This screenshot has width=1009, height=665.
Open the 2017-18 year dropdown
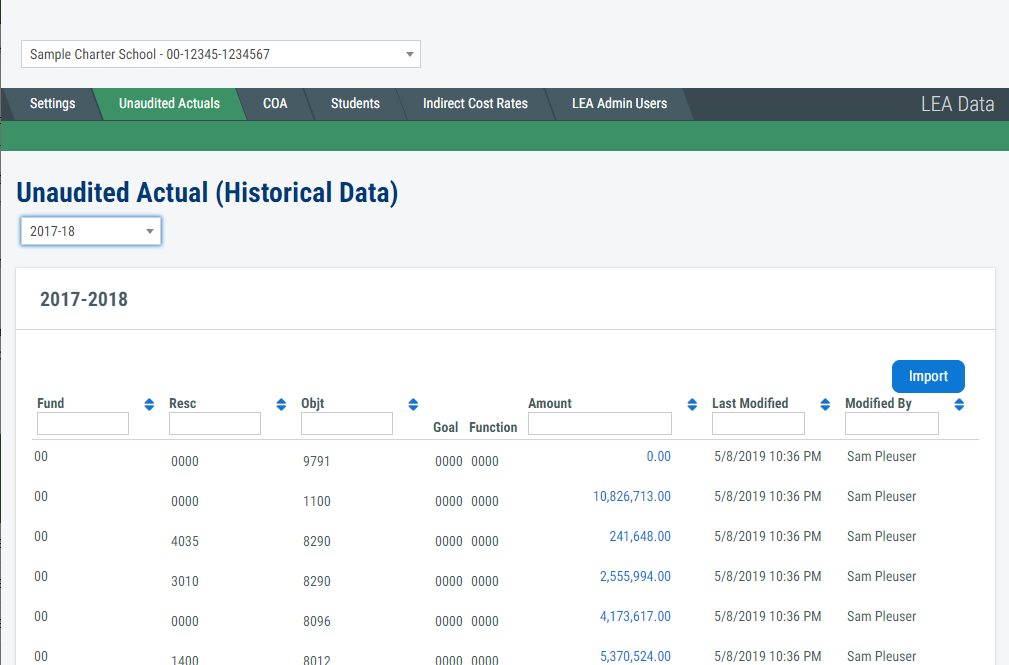pos(91,231)
